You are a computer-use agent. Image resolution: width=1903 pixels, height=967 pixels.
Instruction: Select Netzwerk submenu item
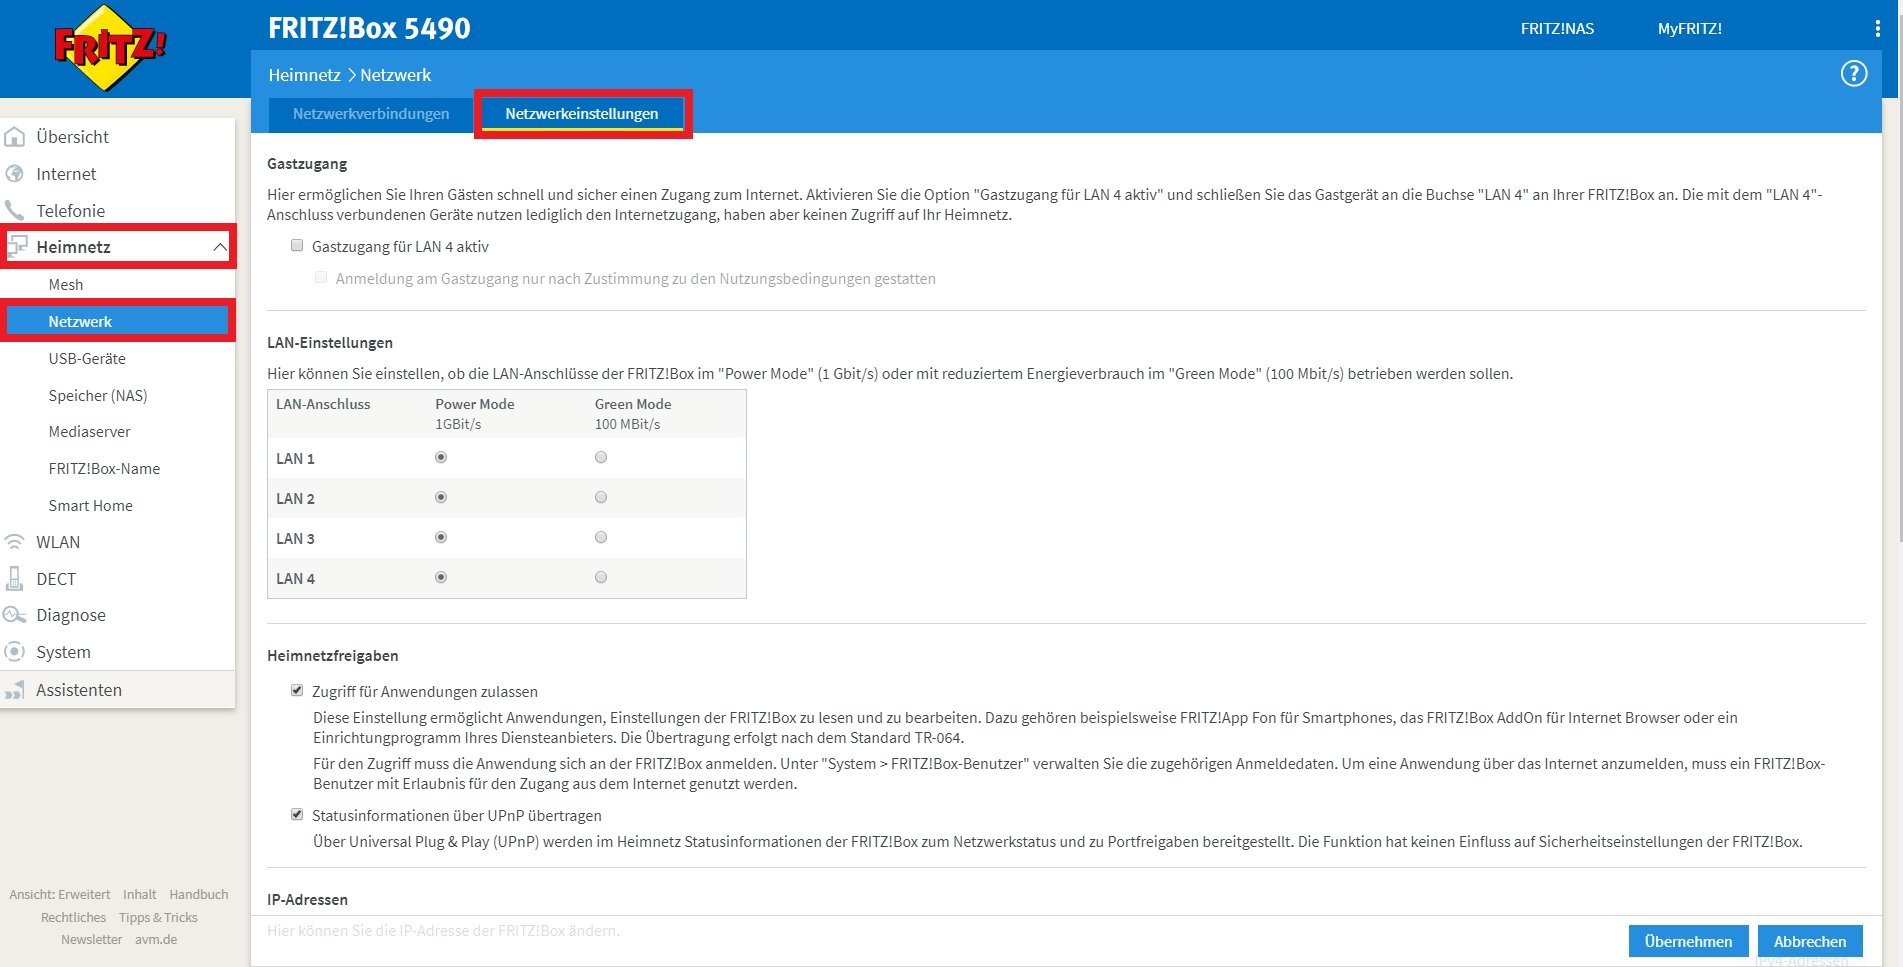pos(118,322)
